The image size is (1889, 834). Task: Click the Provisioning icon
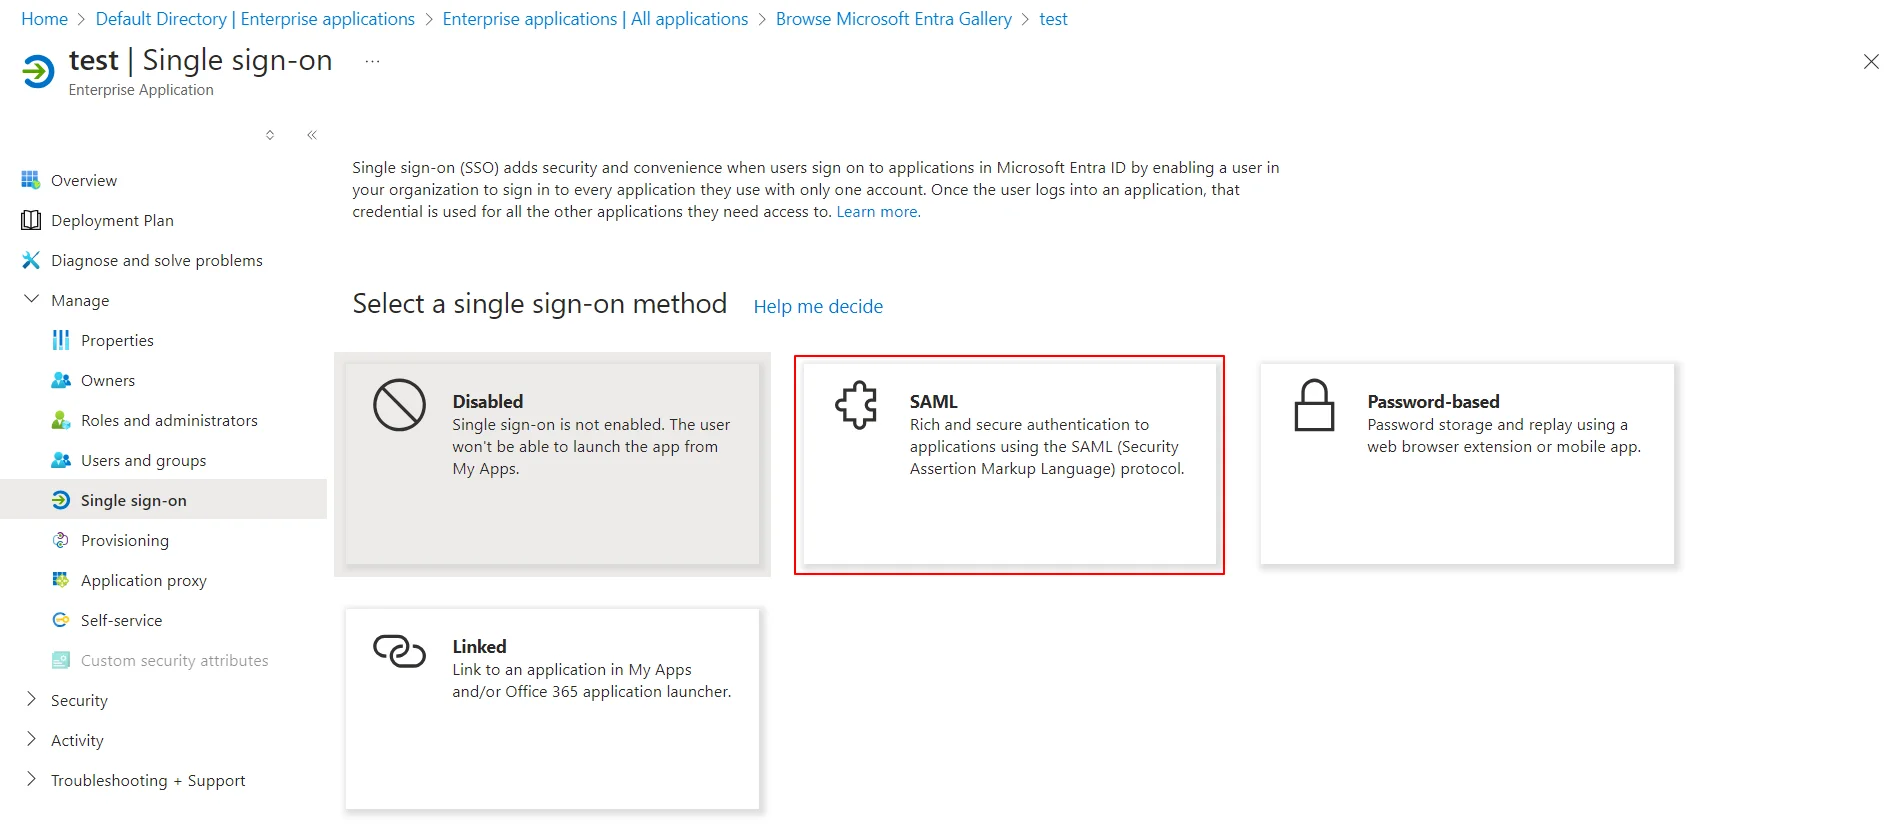(60, 540)
